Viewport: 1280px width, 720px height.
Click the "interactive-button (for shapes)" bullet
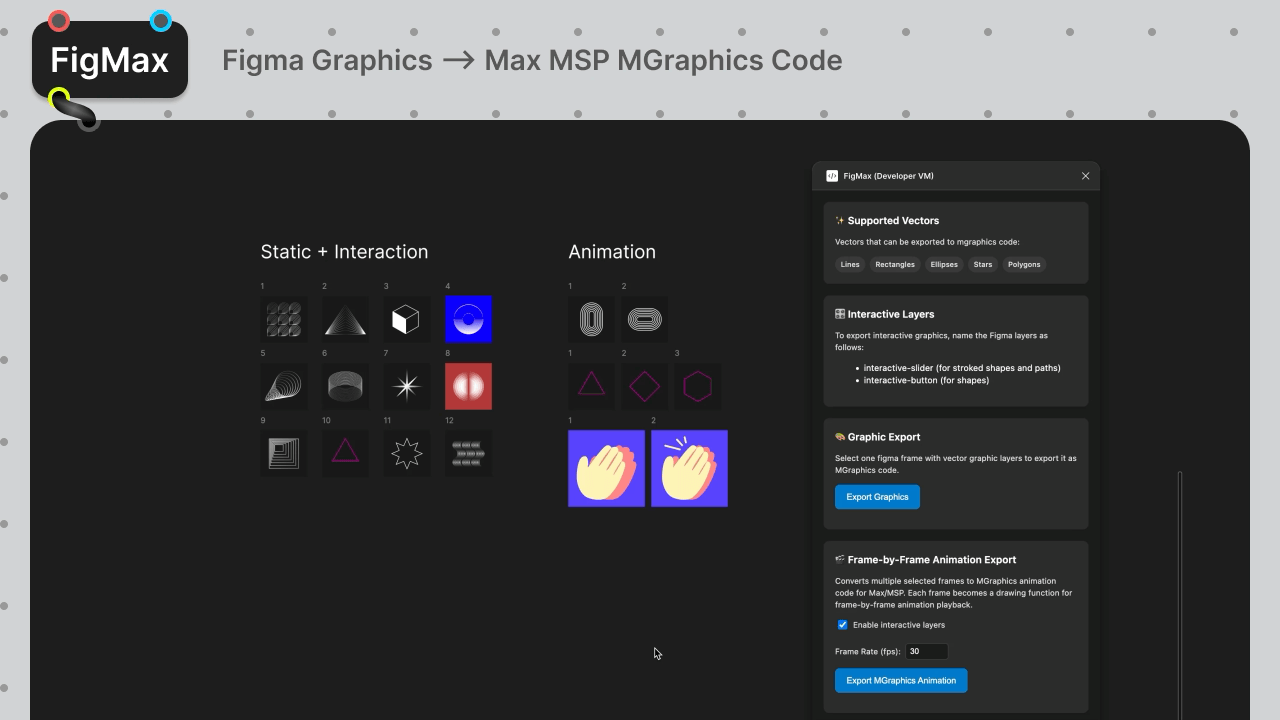tap(926, 381)
